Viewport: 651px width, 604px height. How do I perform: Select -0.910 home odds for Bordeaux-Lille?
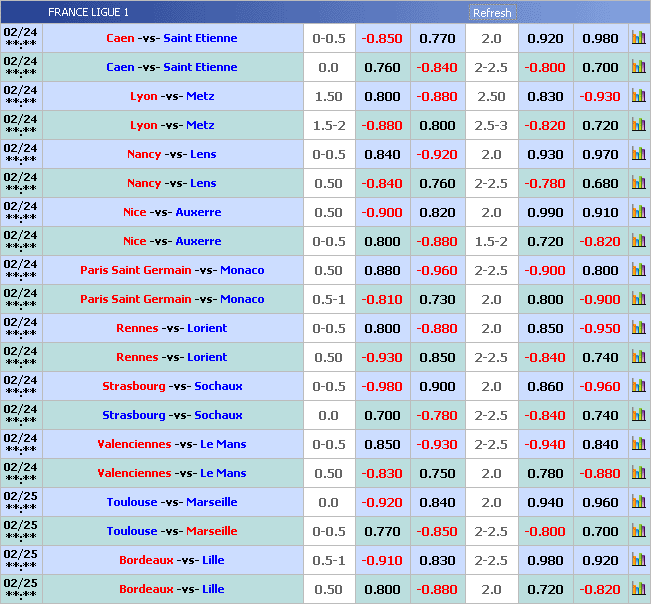(x=382, y=561)
